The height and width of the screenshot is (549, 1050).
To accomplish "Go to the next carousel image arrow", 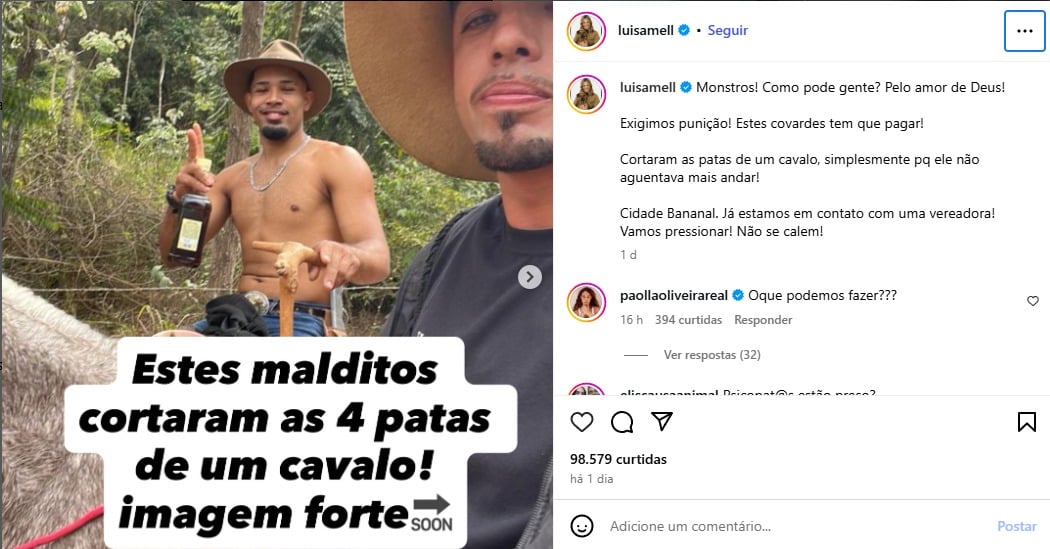I will pos(530,277).
